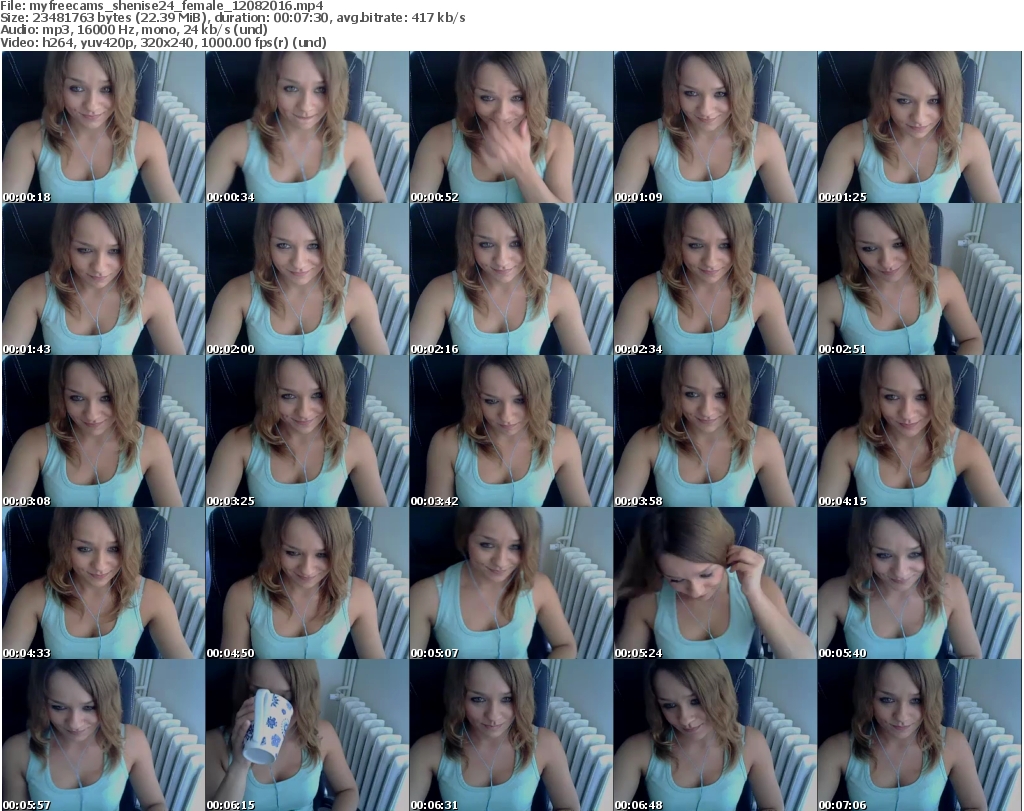
Task: Open the last frame at 00:07:06
Action: click(x=919, y=735)
